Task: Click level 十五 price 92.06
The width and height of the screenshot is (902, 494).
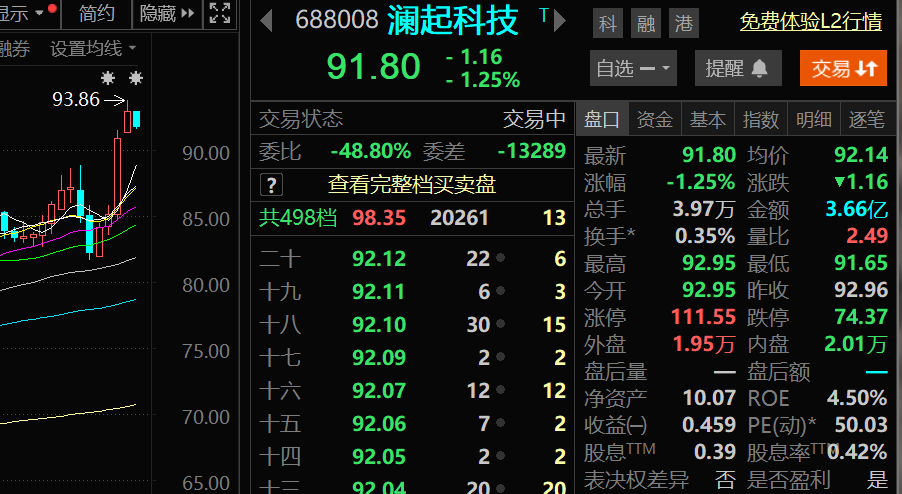Action: coord(379,424)
